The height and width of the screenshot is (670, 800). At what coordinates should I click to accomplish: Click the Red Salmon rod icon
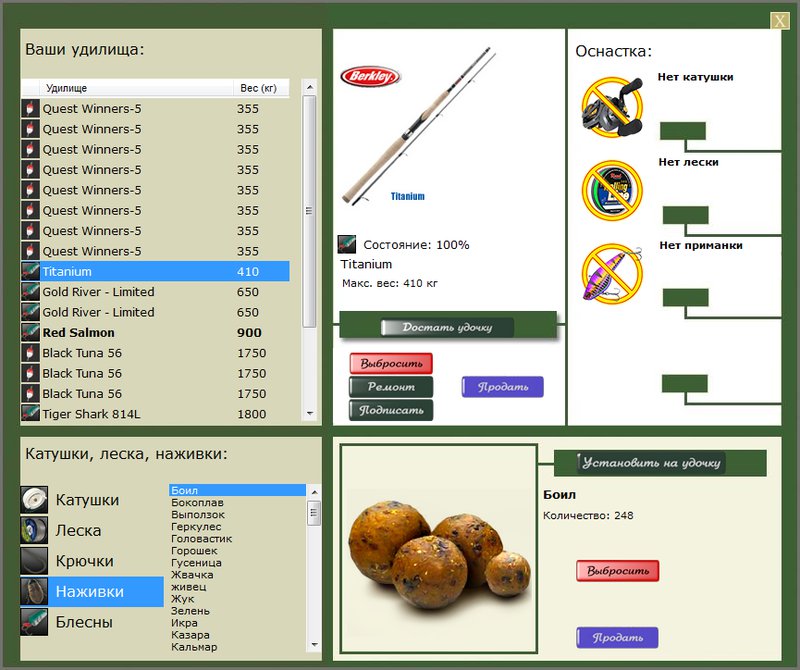[x=30, y=332]
